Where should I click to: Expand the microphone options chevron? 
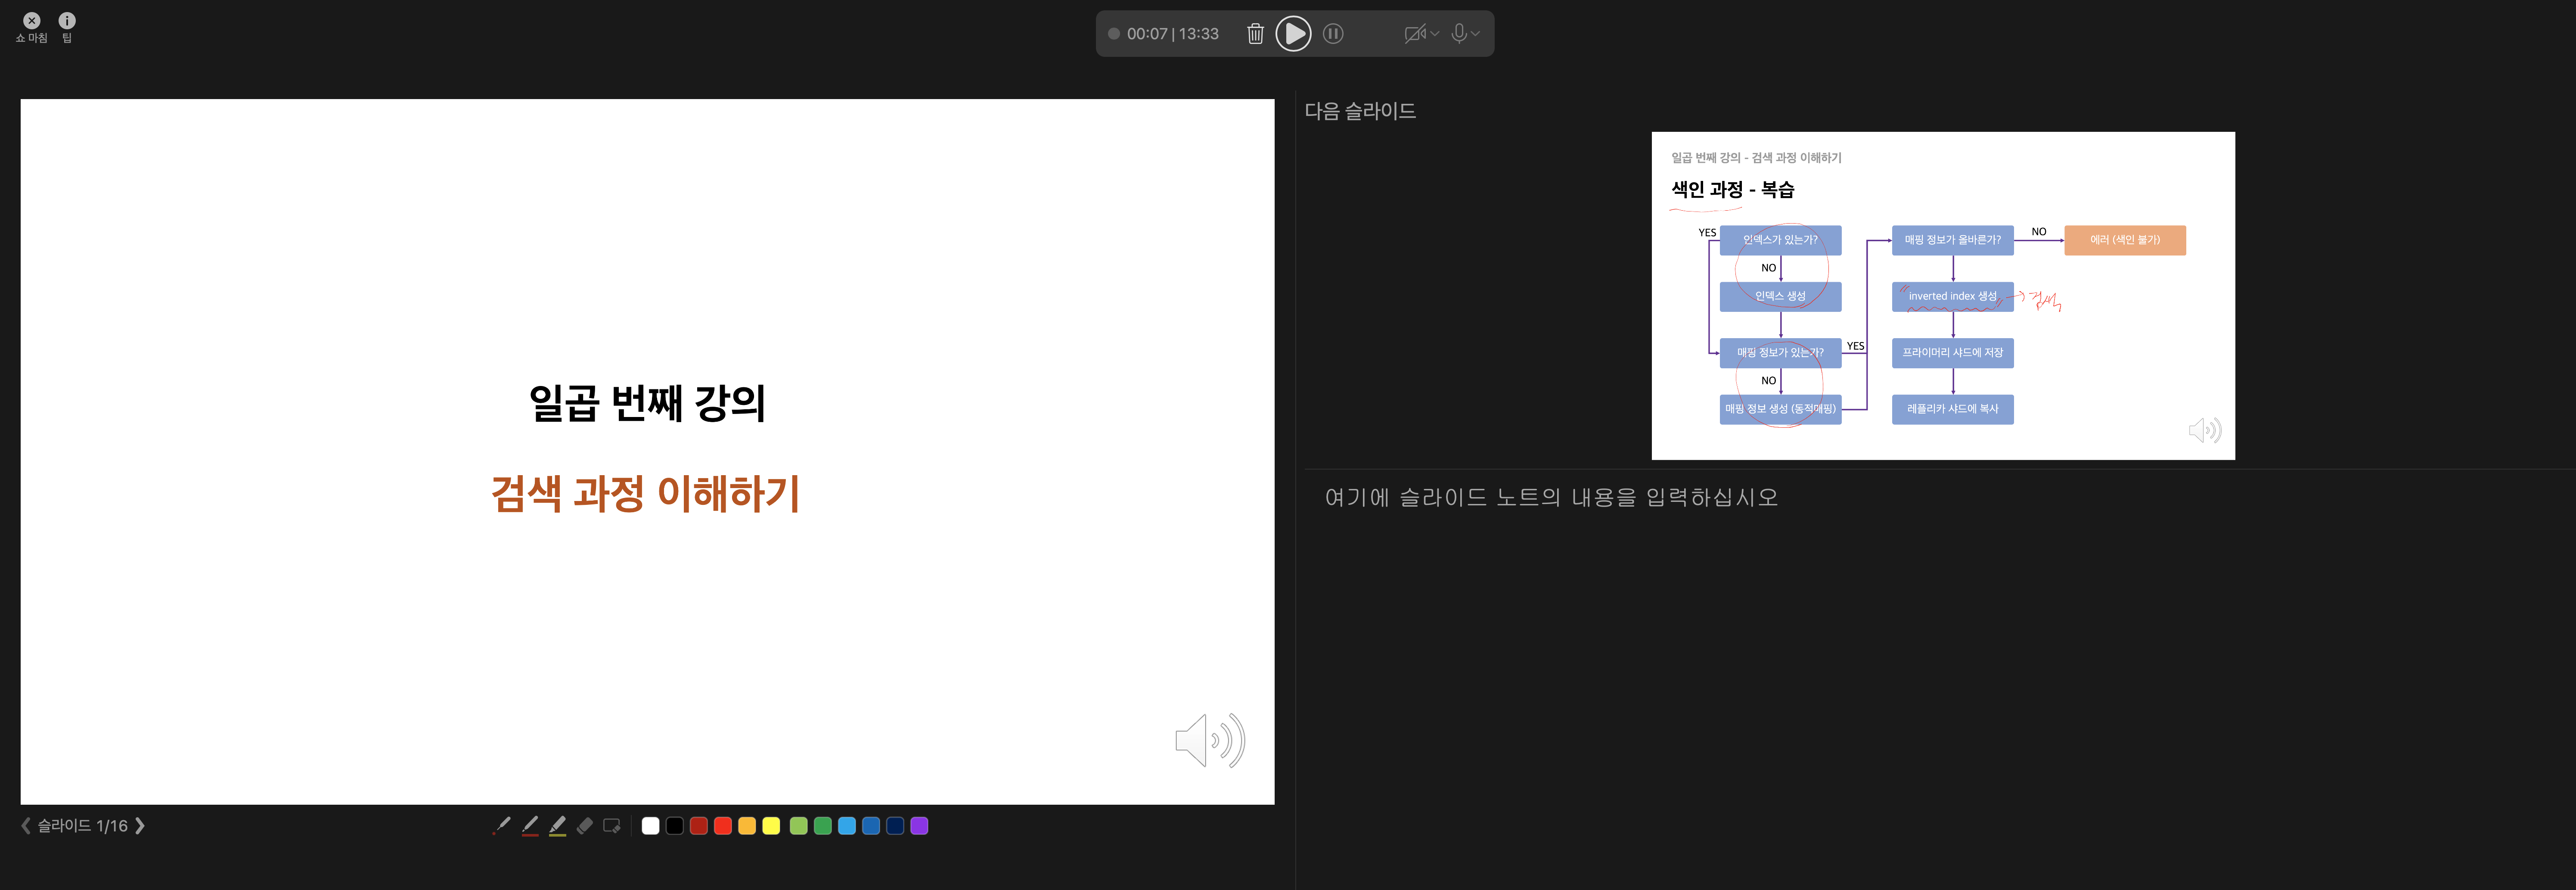[1476, 34]
